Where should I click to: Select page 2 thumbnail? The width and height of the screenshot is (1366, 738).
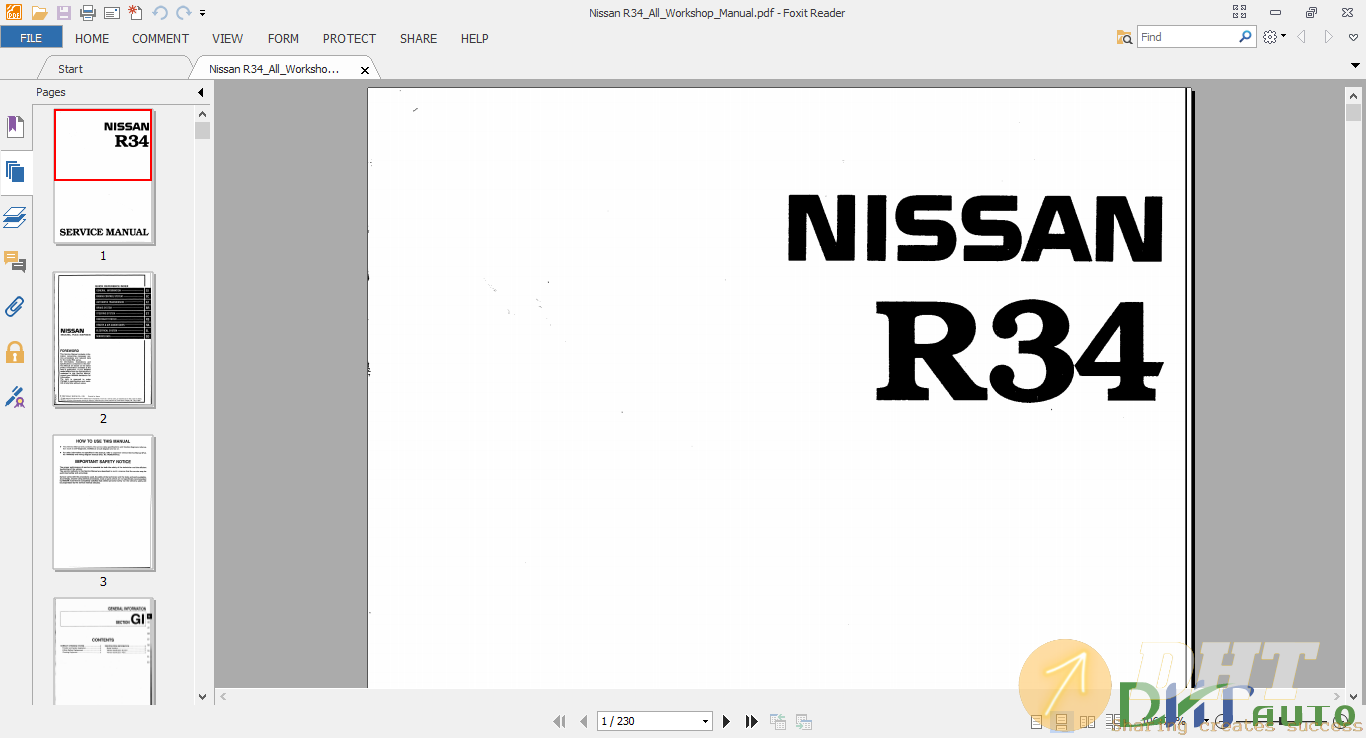tap(103, 340)
